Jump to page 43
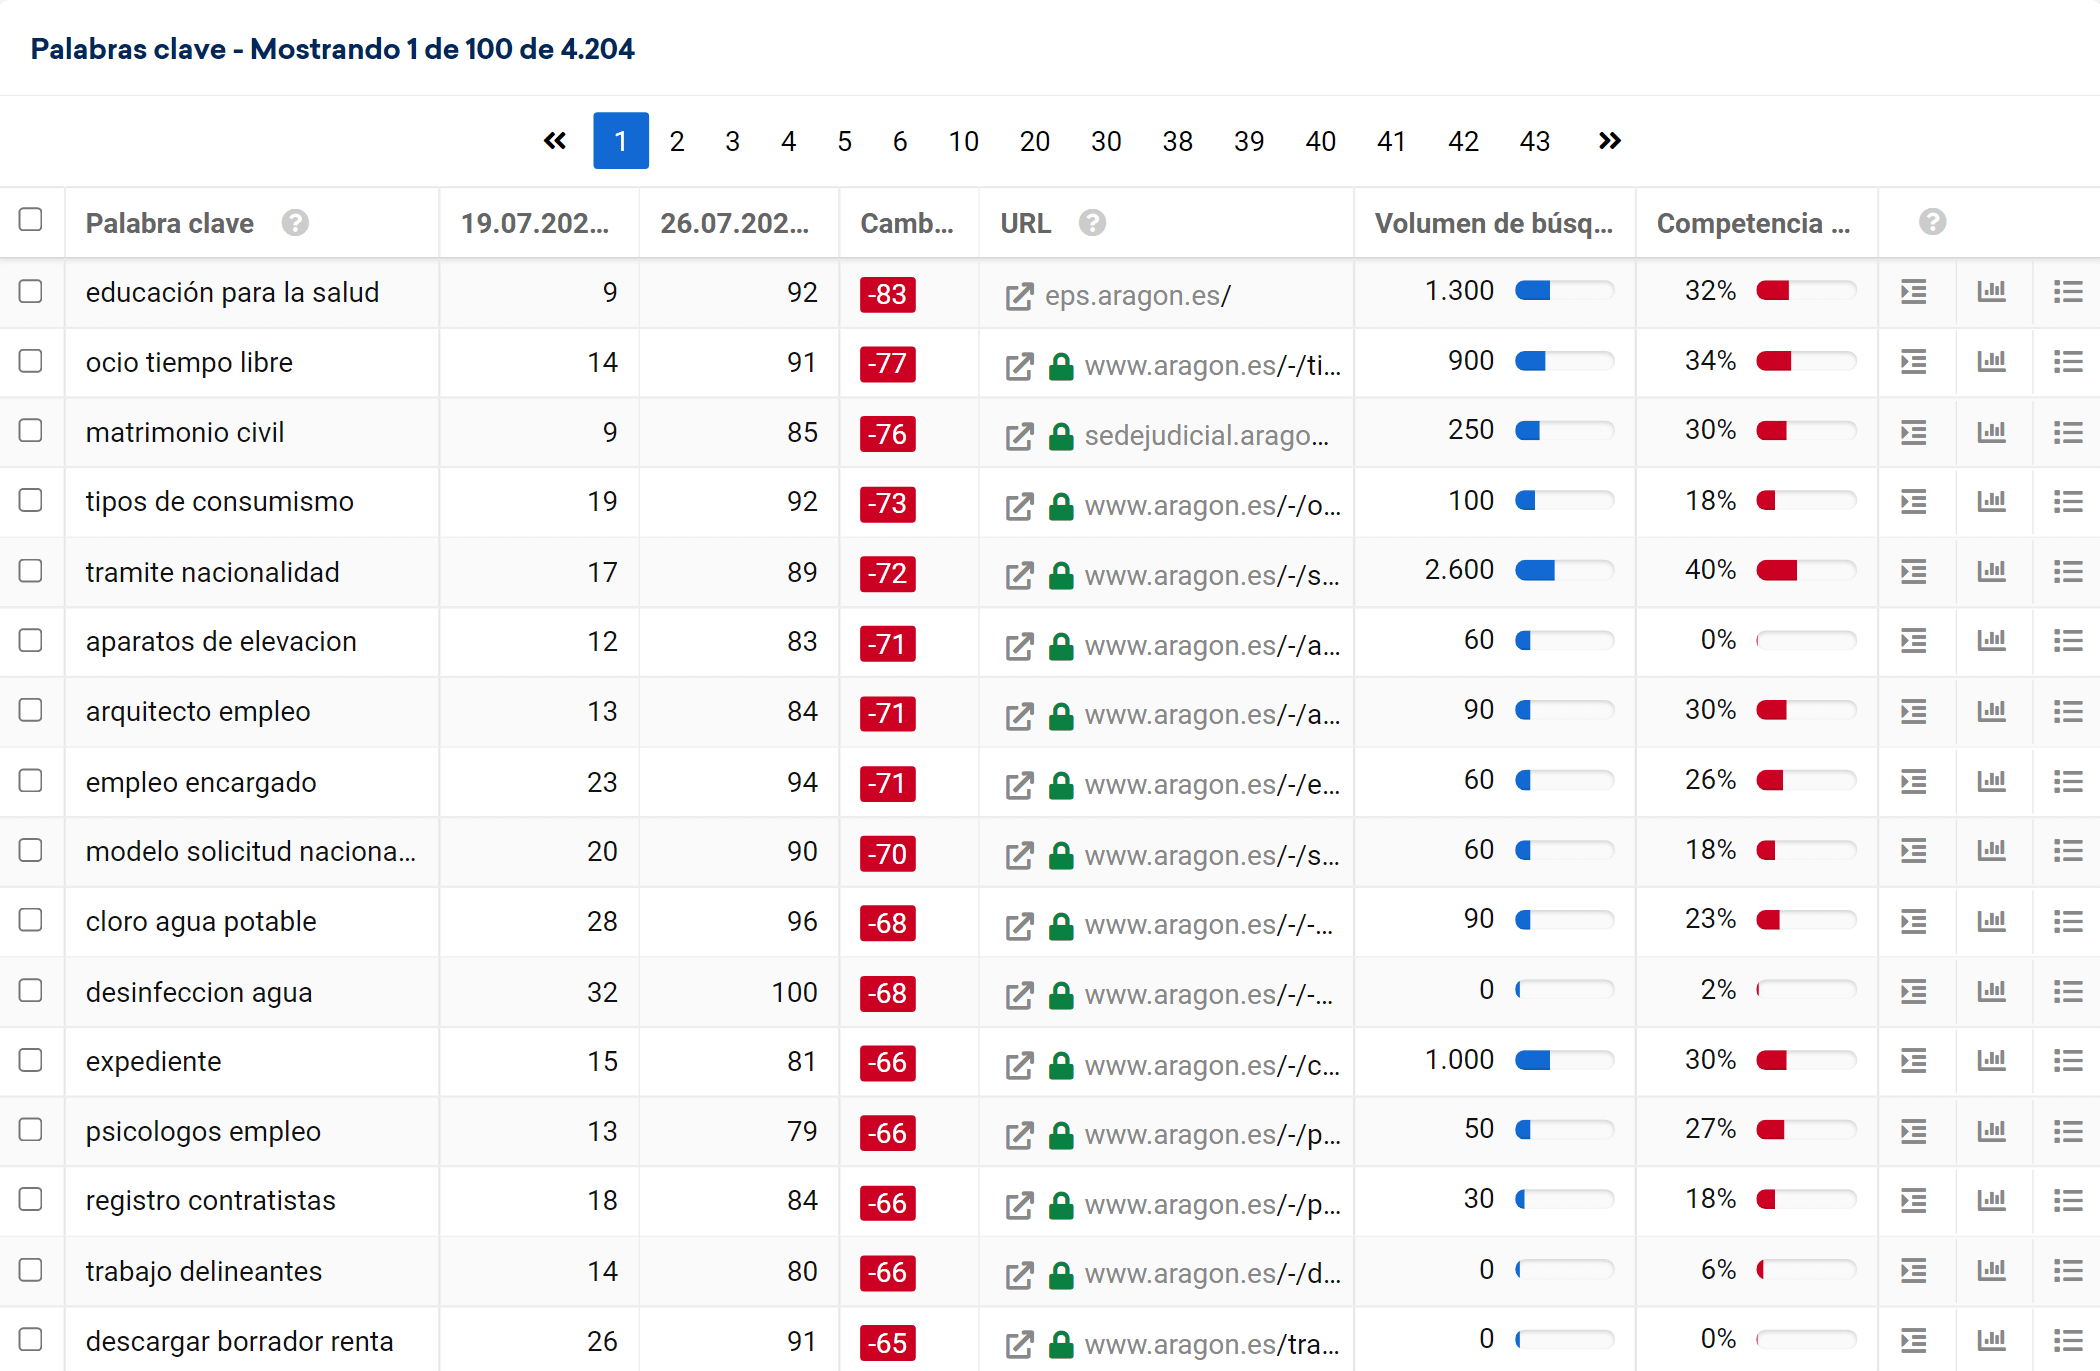 coord(1534,141)
